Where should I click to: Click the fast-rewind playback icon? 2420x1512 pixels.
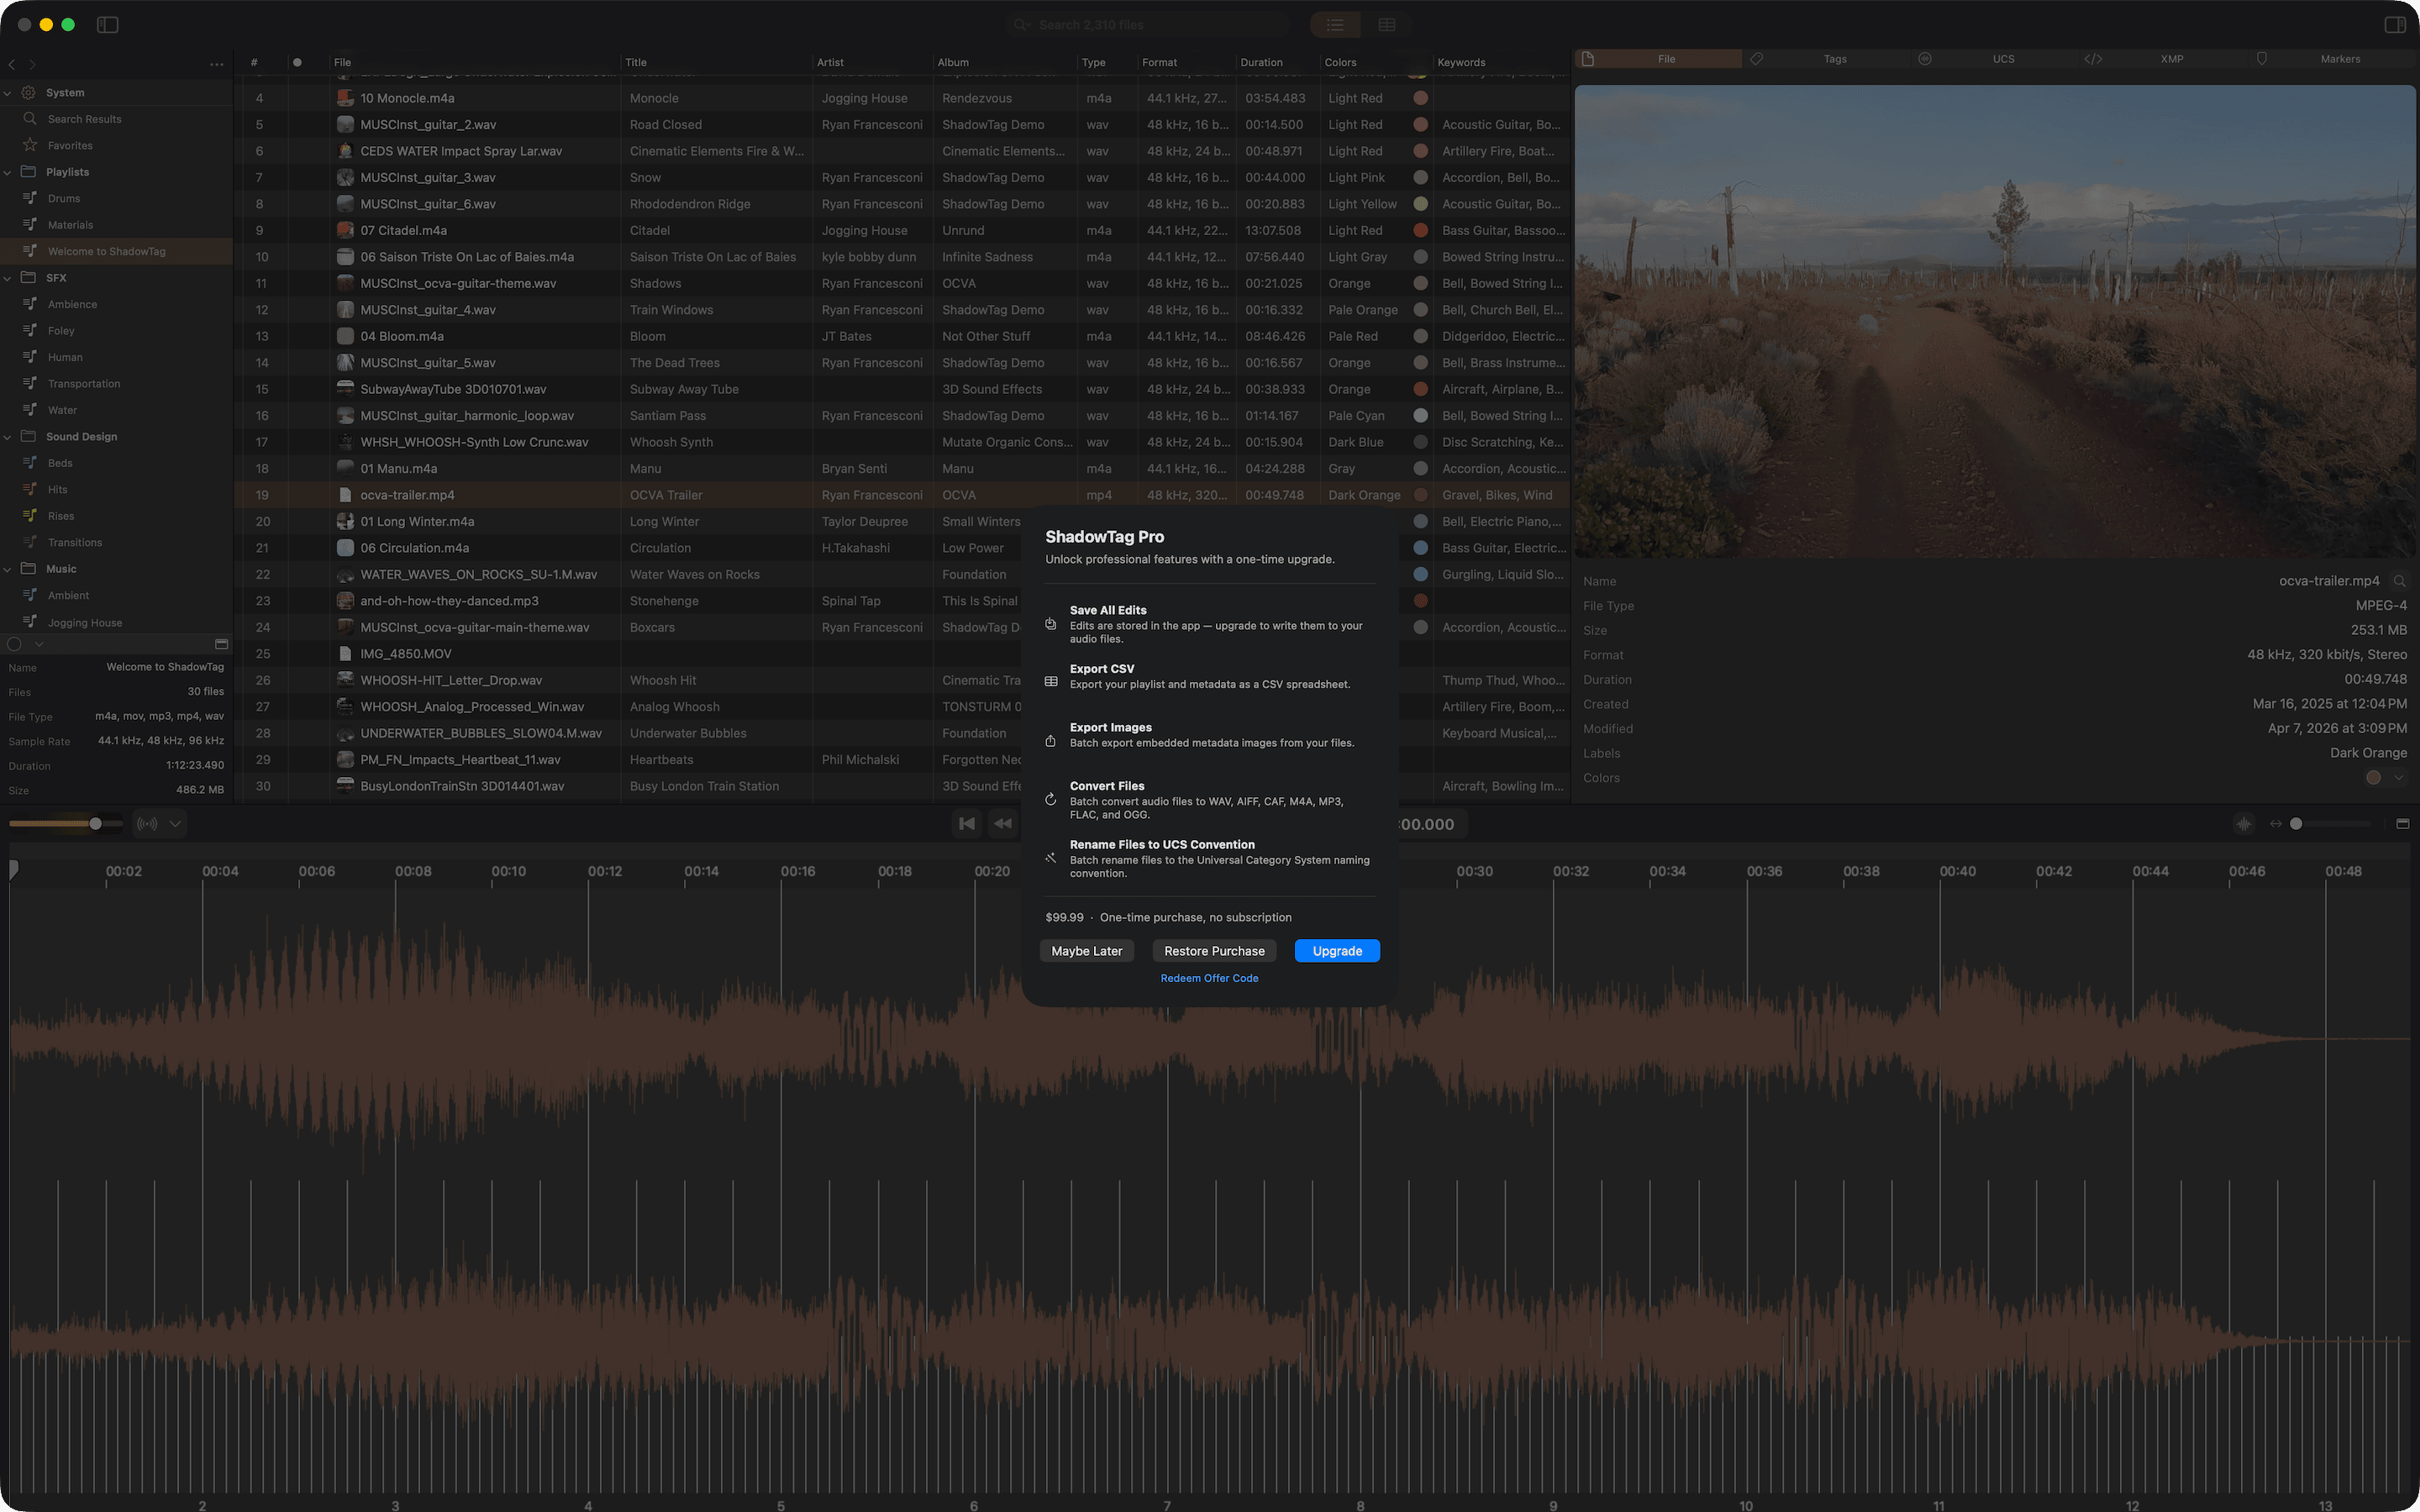click(x=1003, y=823)
